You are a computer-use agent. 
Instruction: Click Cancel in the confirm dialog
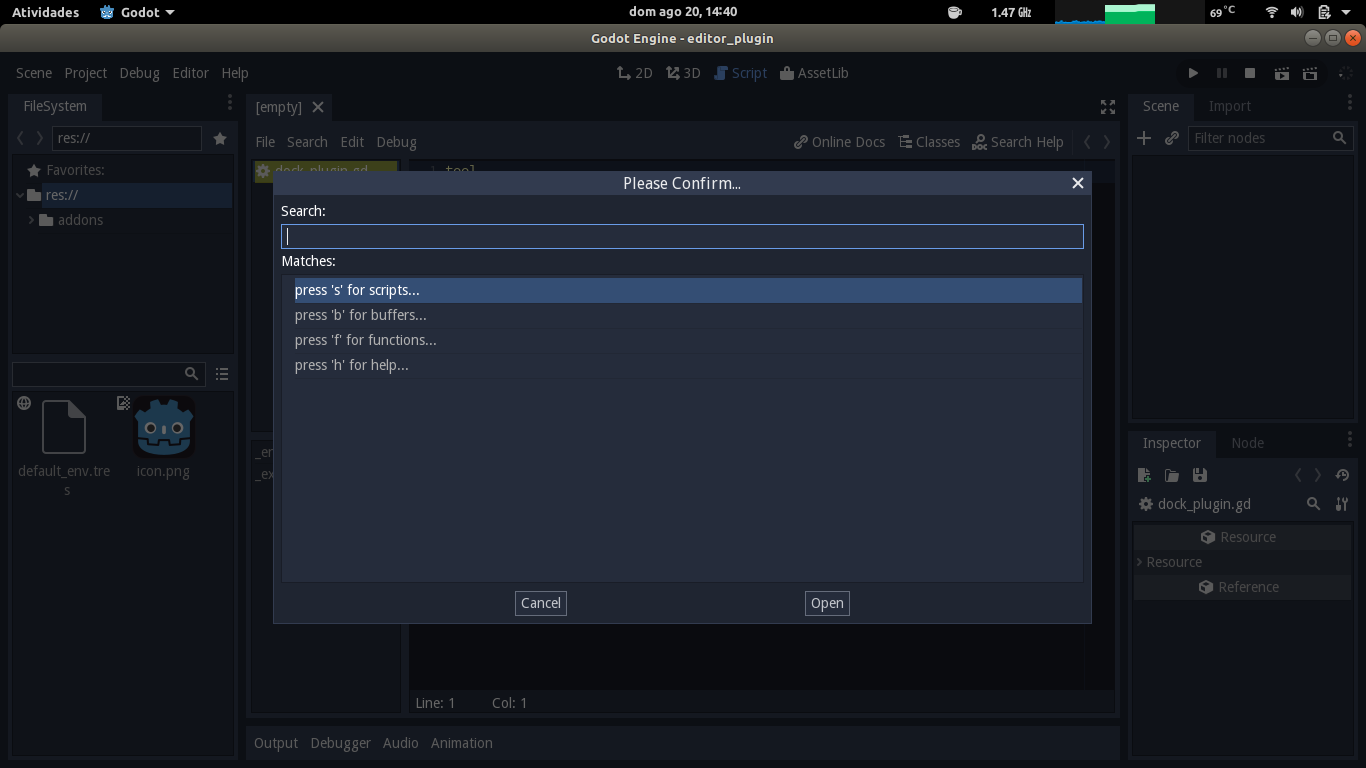(541, 603)
